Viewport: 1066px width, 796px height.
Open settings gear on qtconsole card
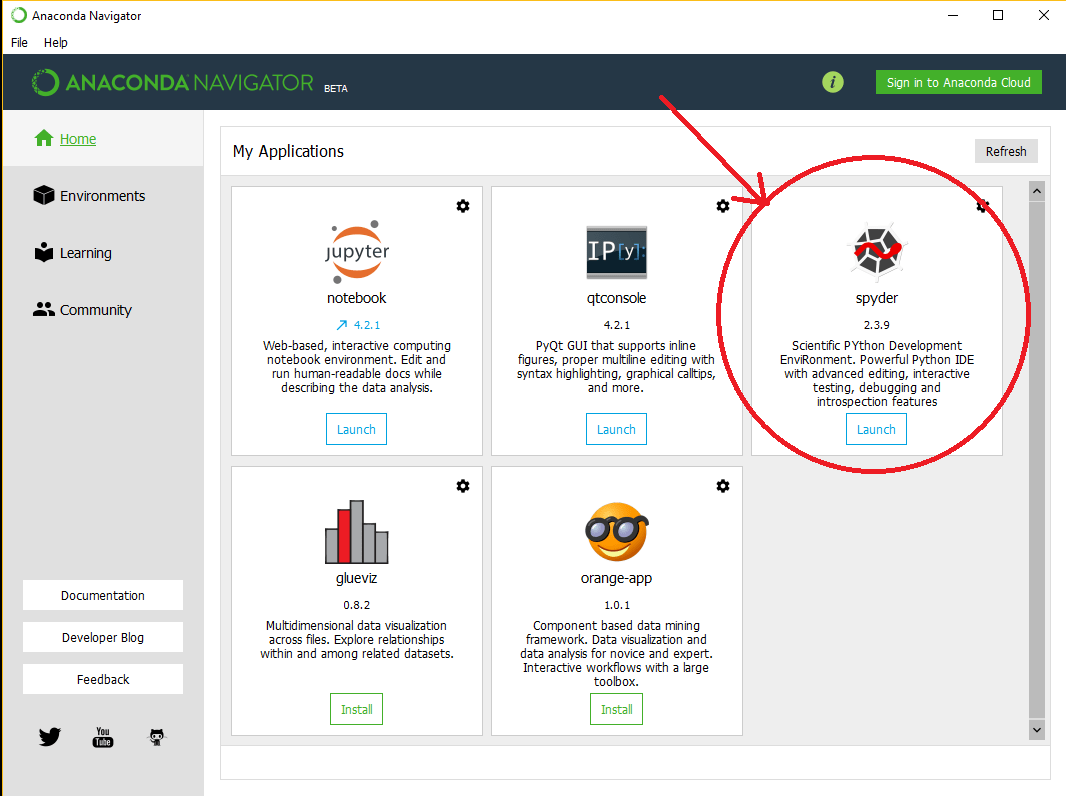coord(723,206)
